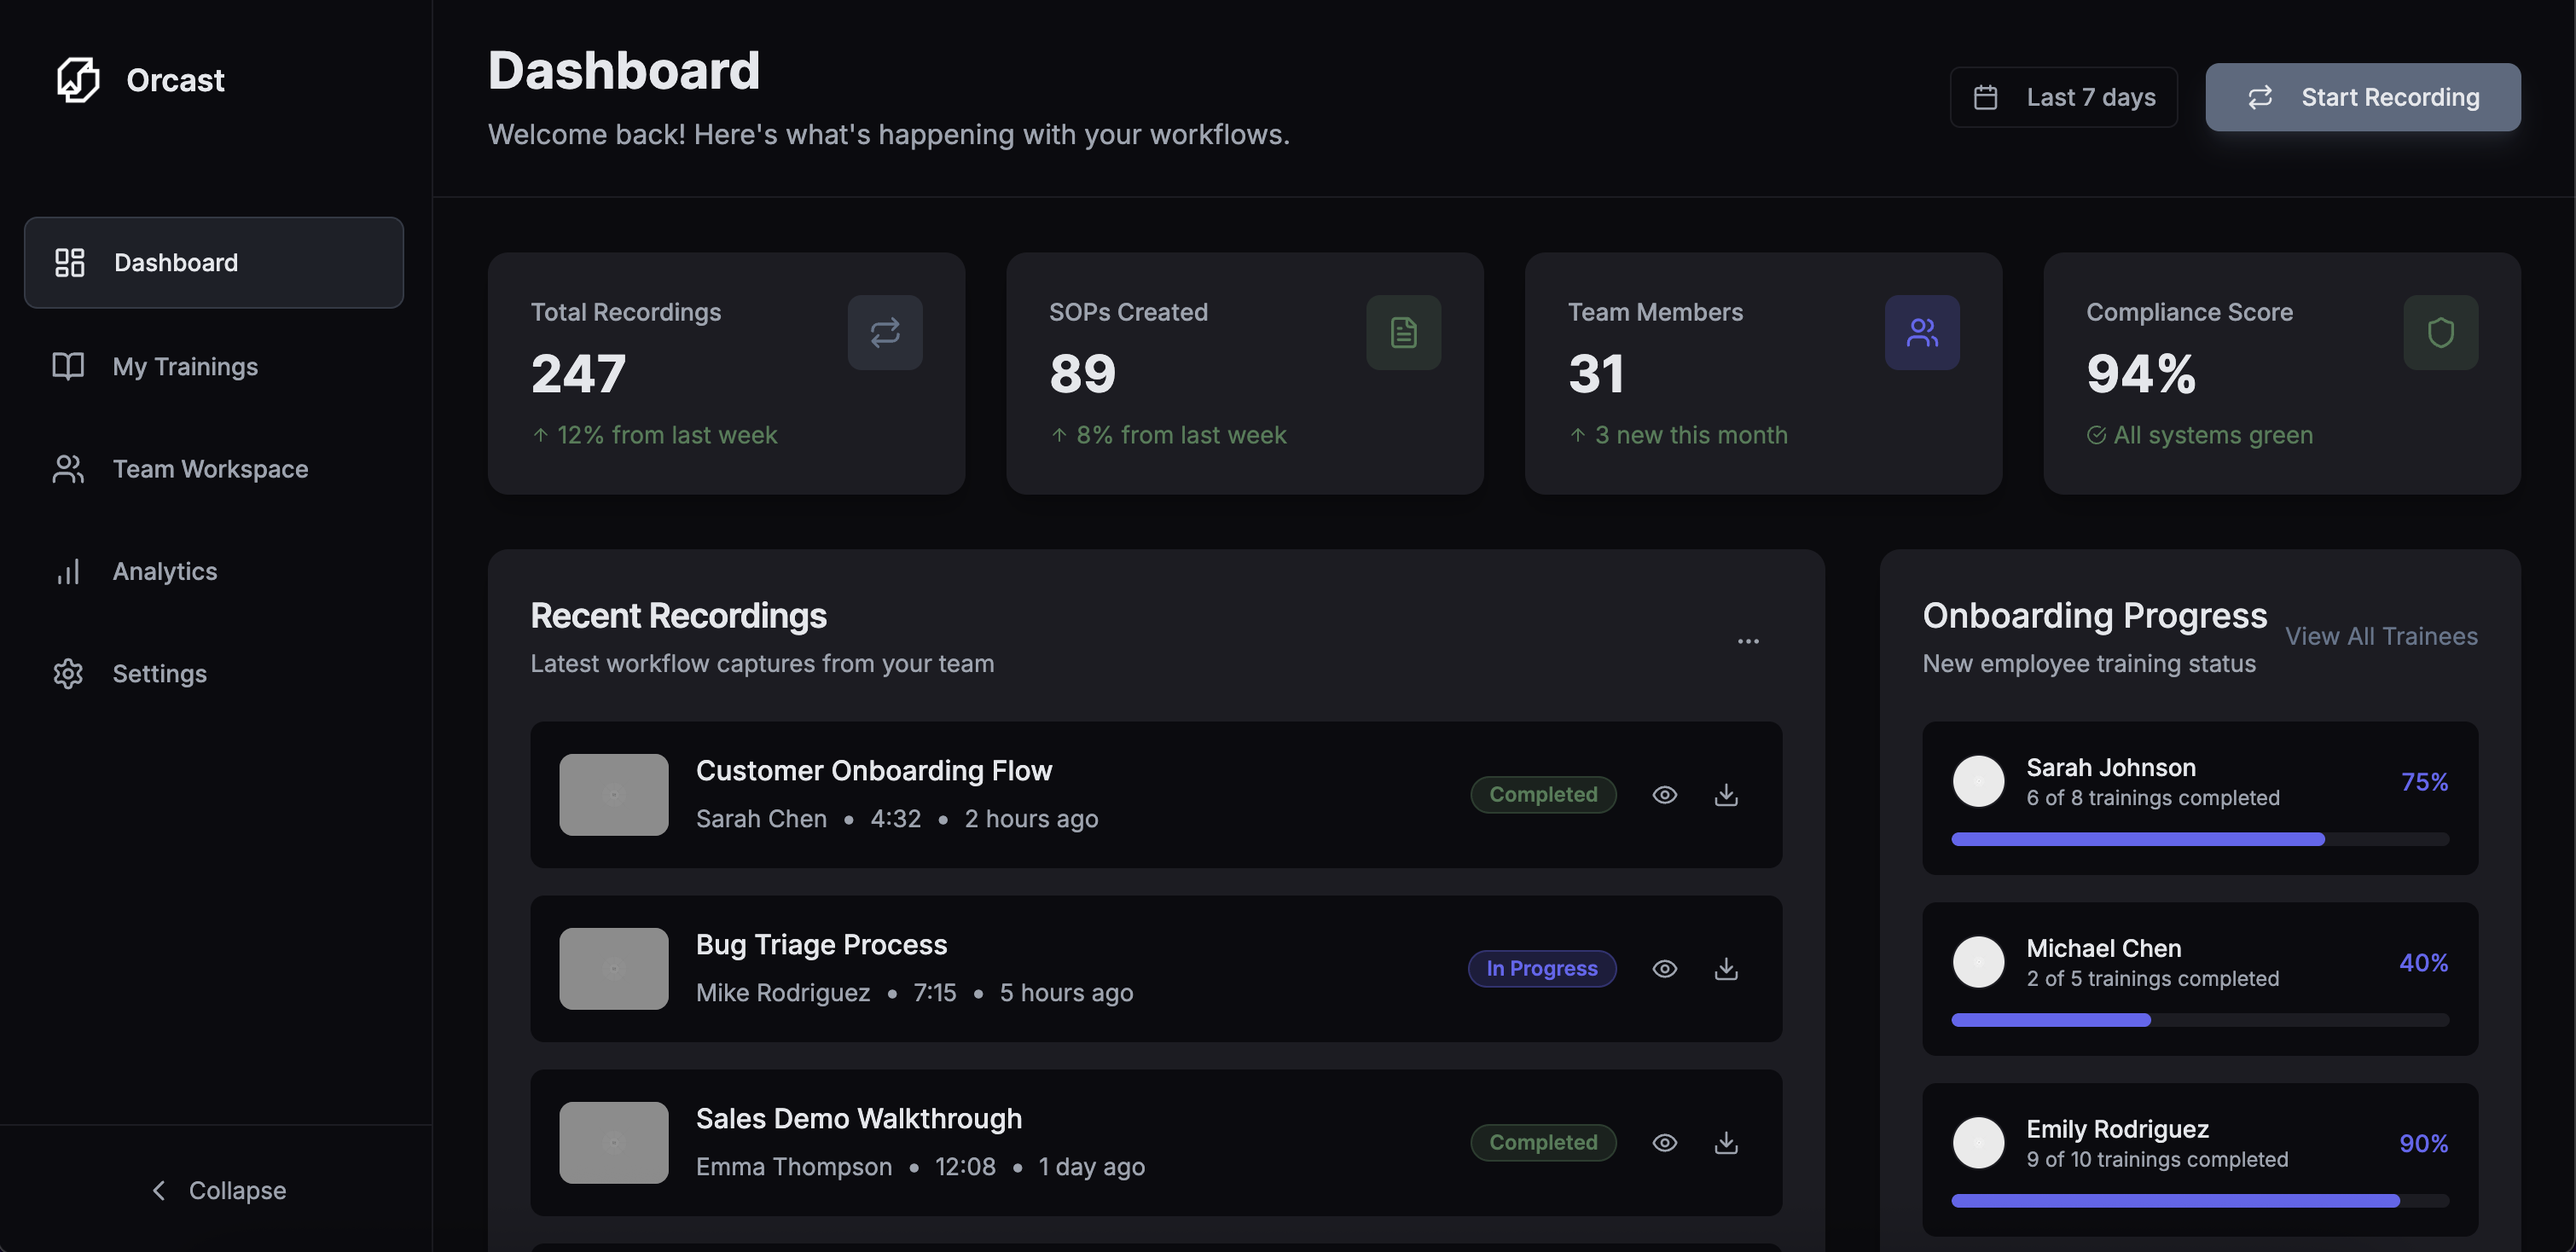Open Recent Recordings more options menu
This screenshot has height=1252, width=2576.
click(x=1748, y=641)
